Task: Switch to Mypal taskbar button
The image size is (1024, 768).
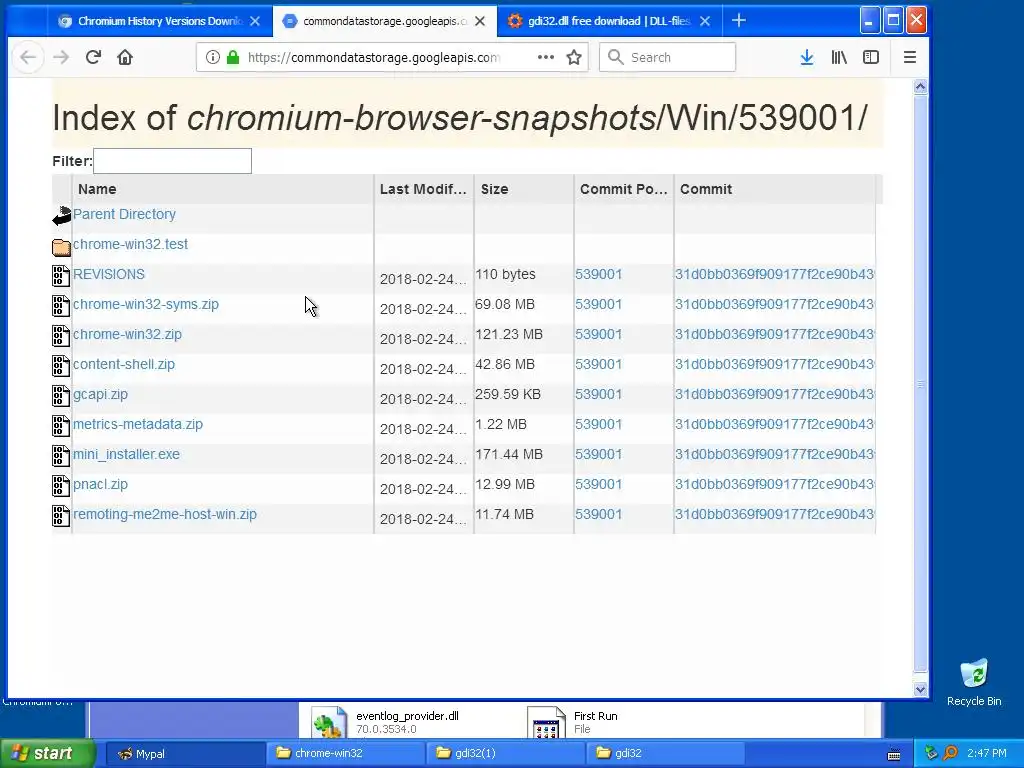Action: point(185,754)
